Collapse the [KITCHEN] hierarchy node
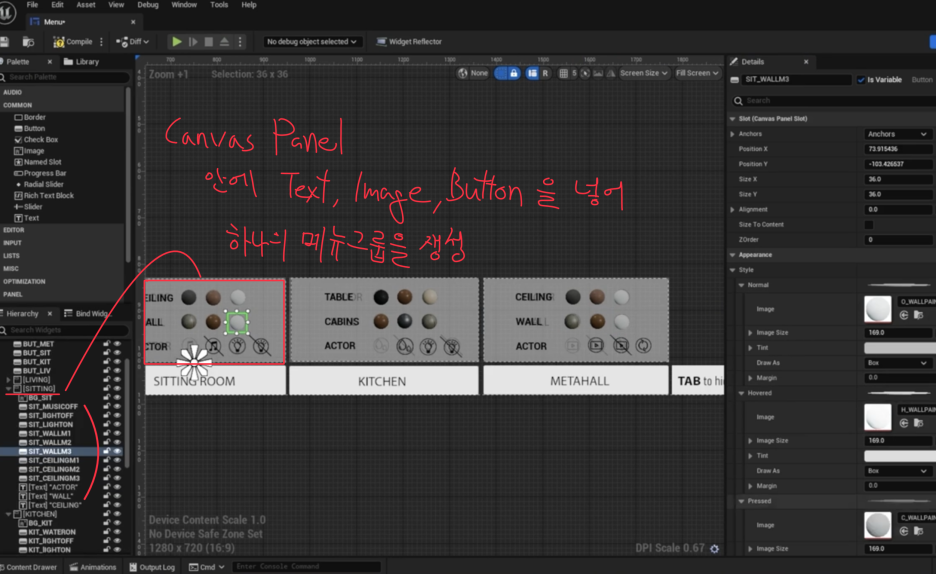Image resolution: width=936 pixels, height=574 pixels. (x=8, y=514)
